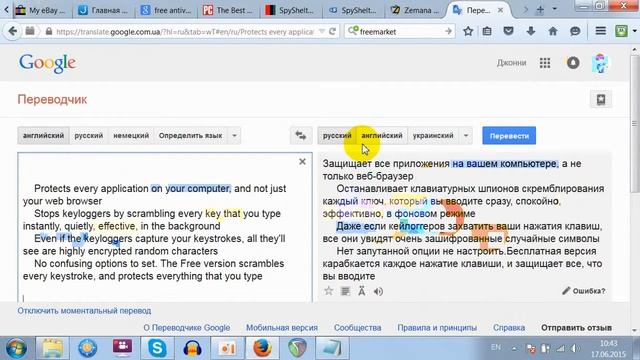The image size is (640, 360).
Task: Open Firefox from the taskbar
Action: tap(262, 348)
